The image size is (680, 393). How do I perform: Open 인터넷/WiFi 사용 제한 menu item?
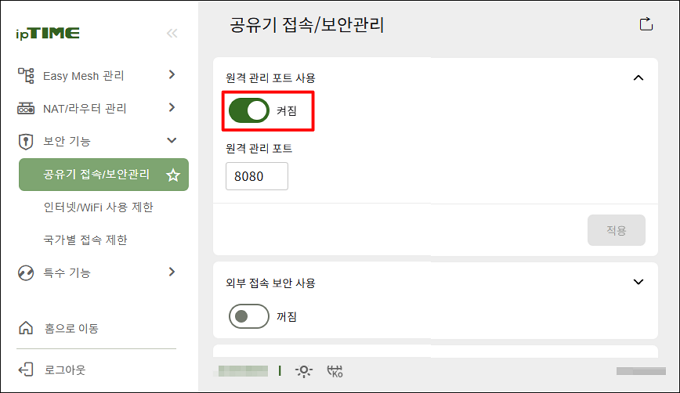point(98,207)
